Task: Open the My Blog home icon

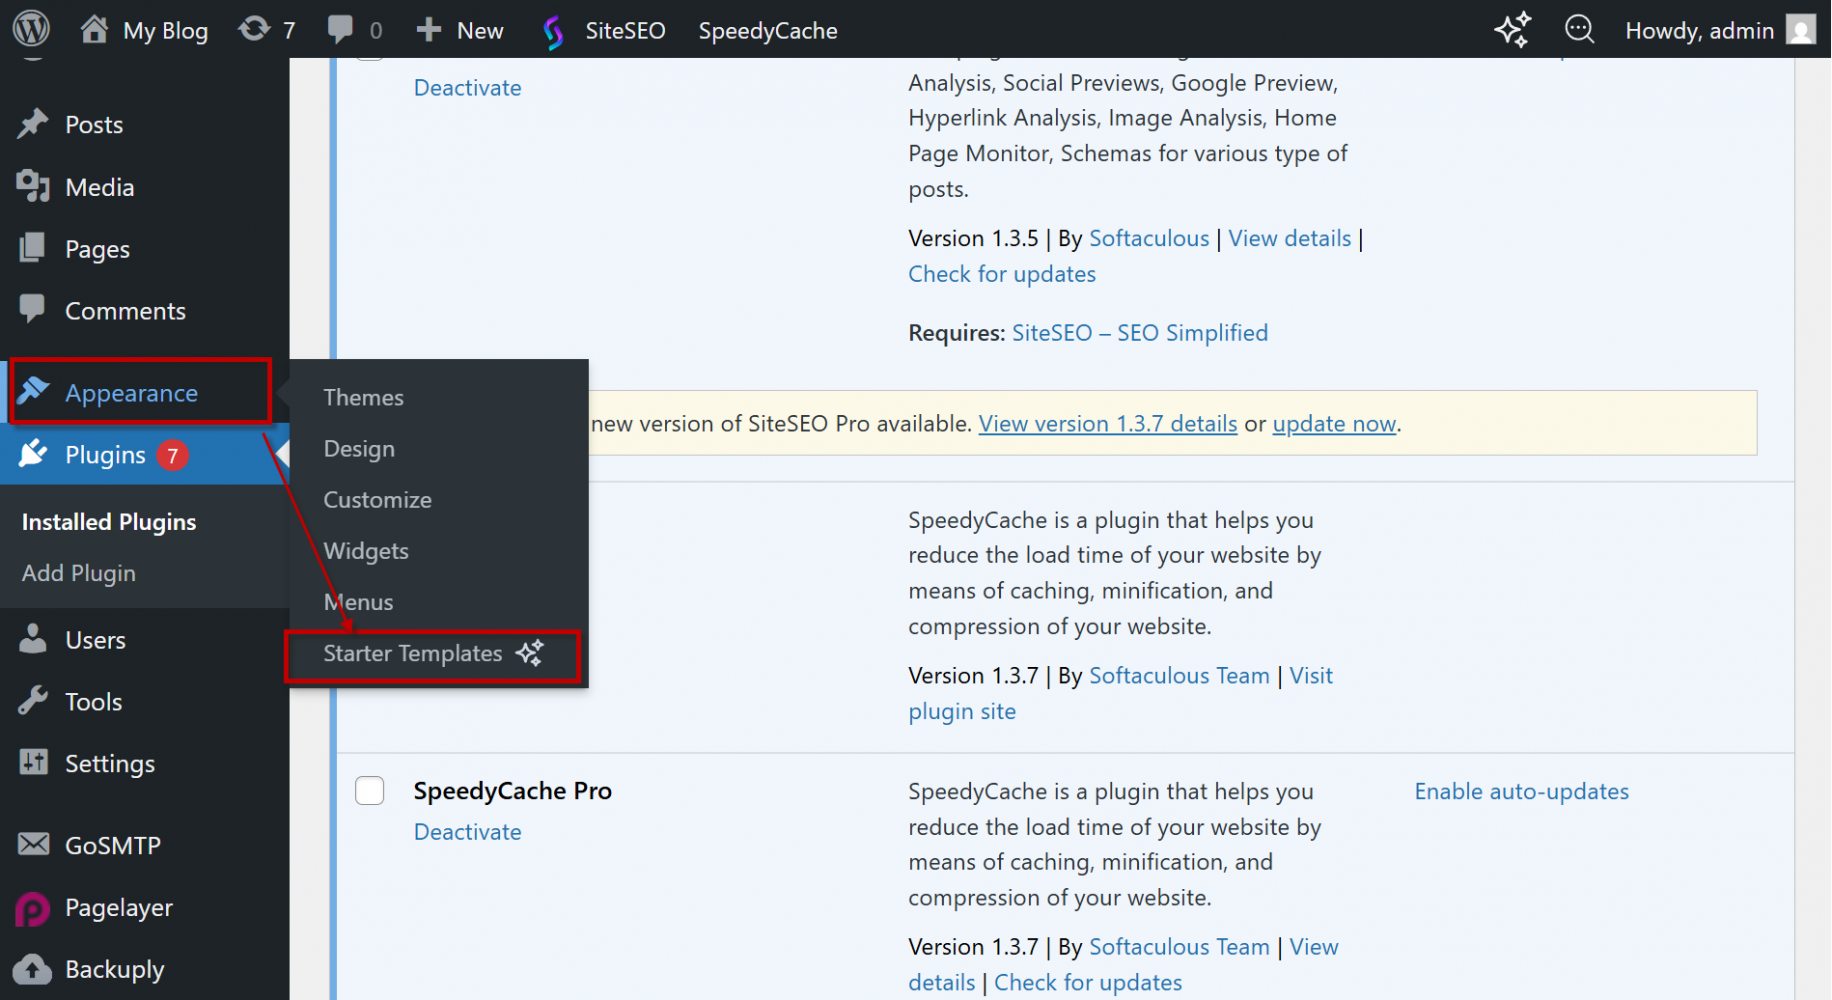Action: tap(94, 29)
